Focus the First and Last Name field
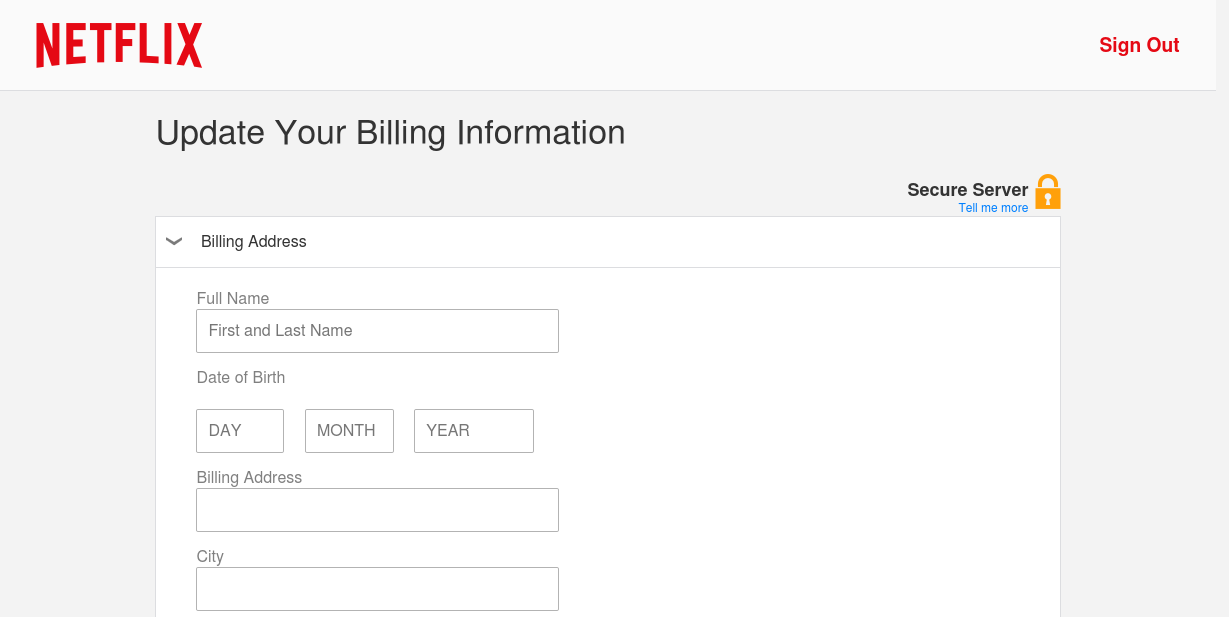 377,330
